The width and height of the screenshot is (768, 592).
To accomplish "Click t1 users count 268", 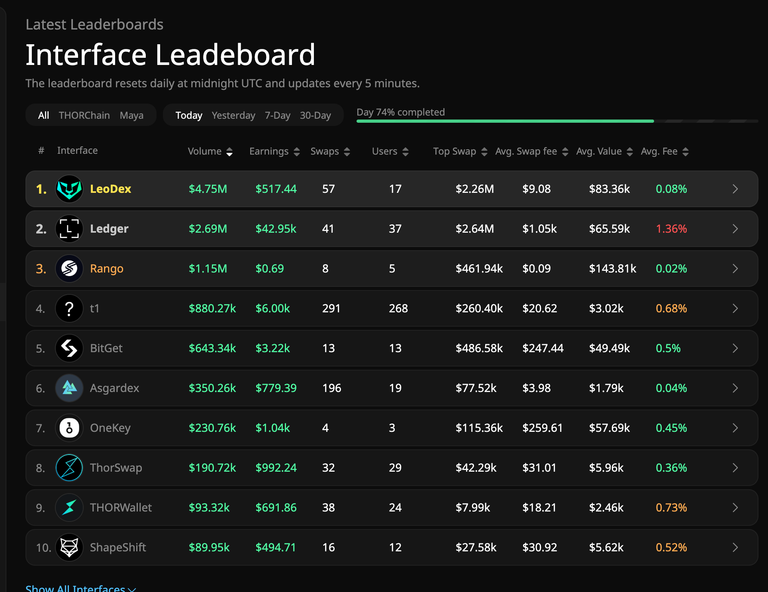I will (398, 308).
